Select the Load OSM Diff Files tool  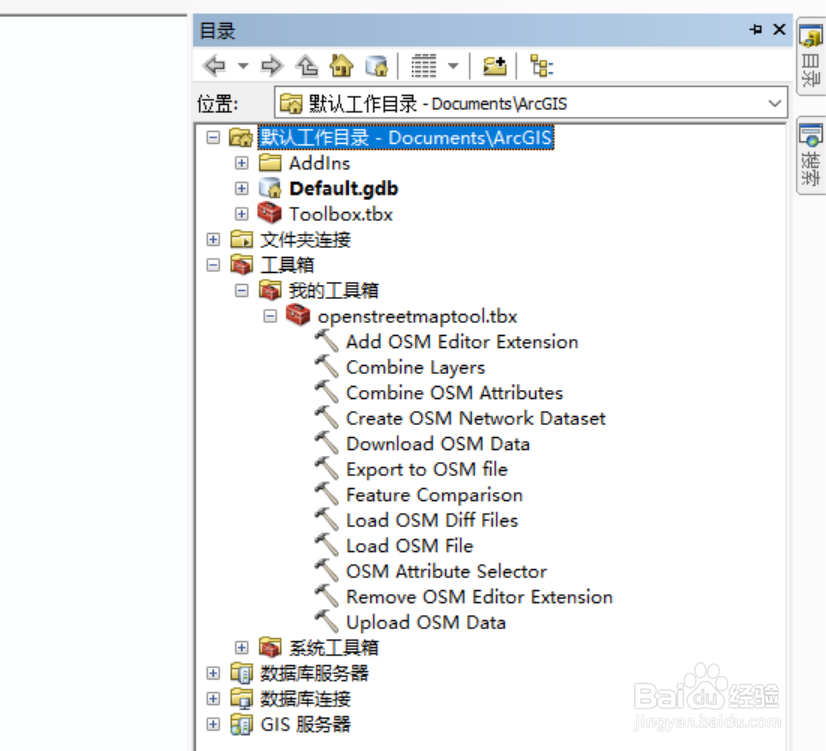click(x=432, y=520)
